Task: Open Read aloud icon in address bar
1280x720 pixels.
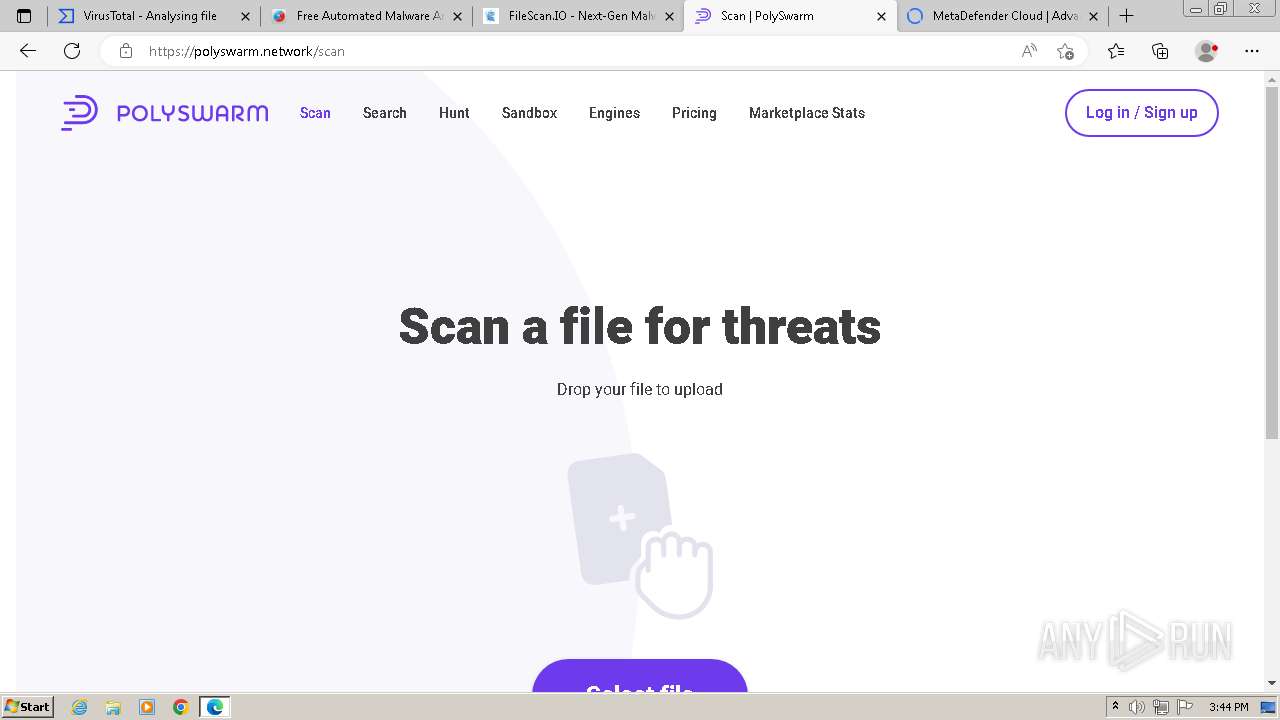Action: (1029, 51)
